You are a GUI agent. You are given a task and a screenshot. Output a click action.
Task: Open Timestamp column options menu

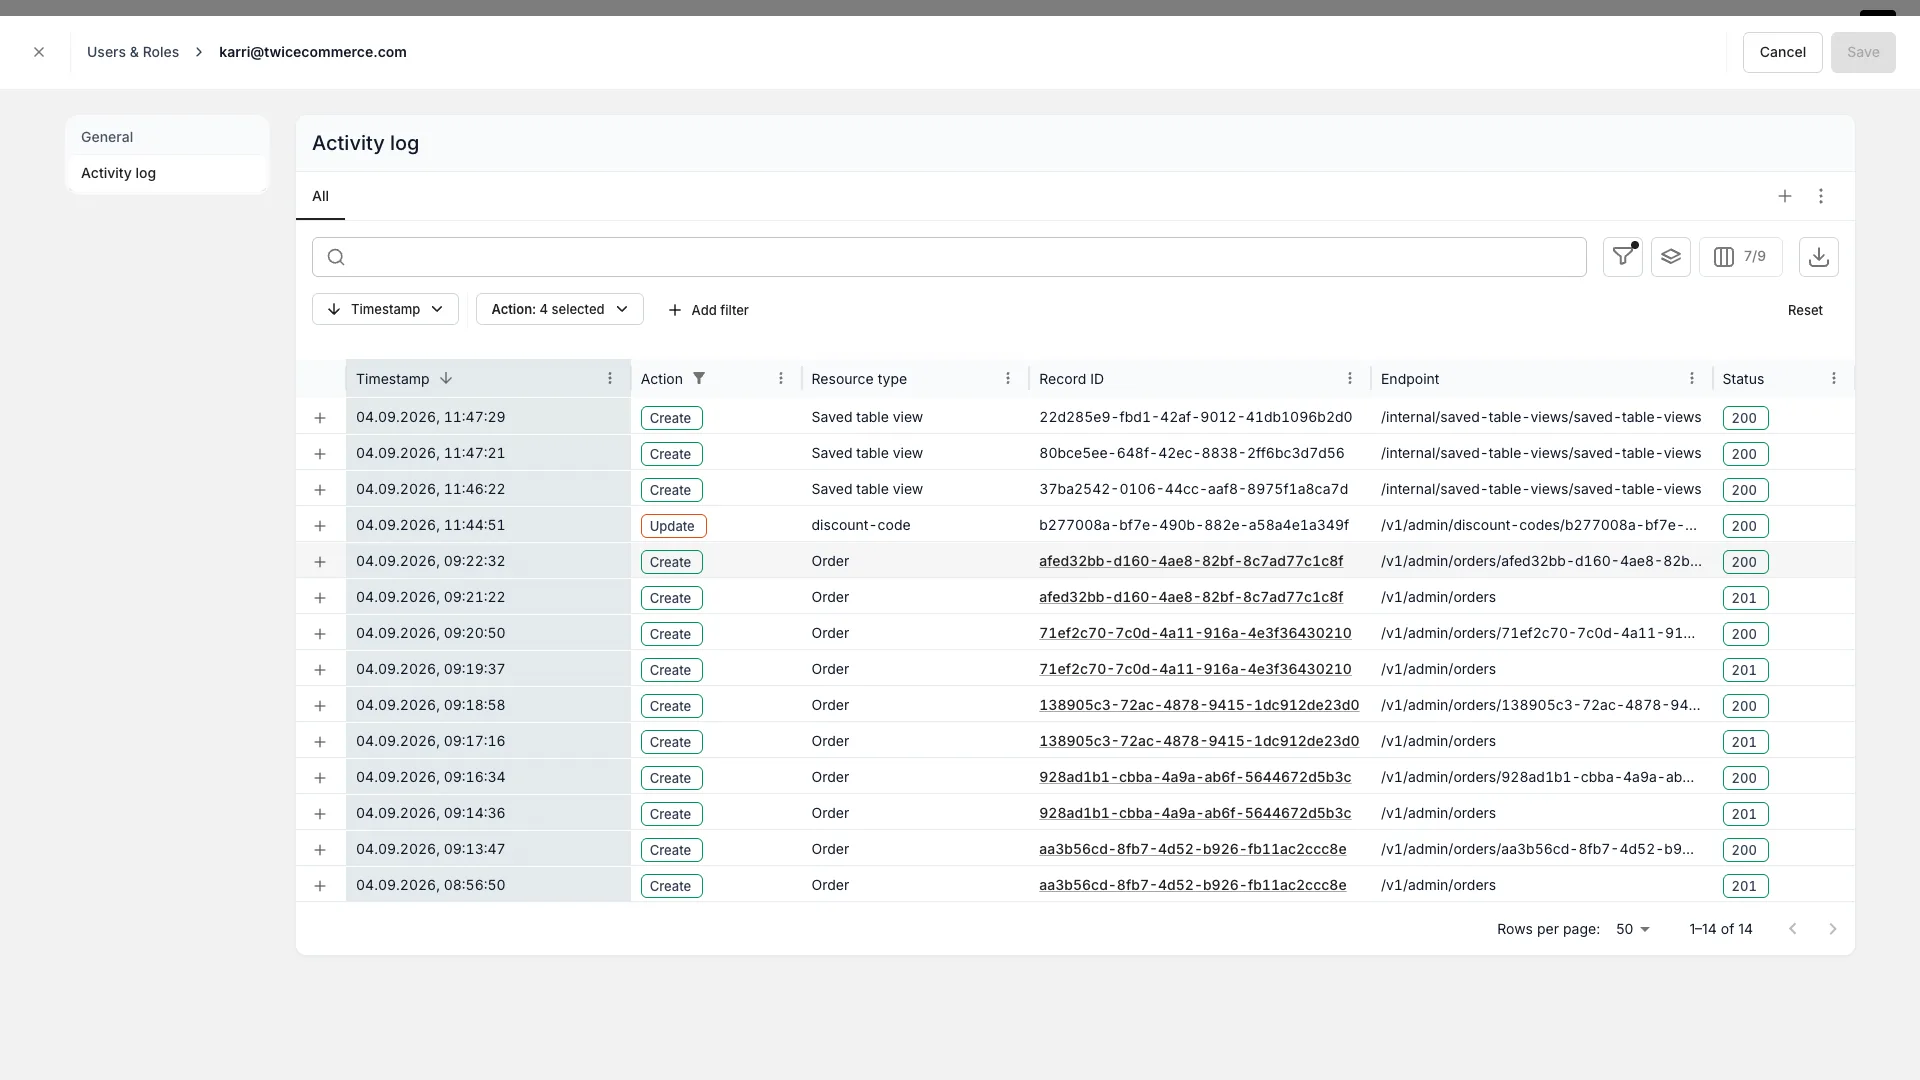click(610, 379)
